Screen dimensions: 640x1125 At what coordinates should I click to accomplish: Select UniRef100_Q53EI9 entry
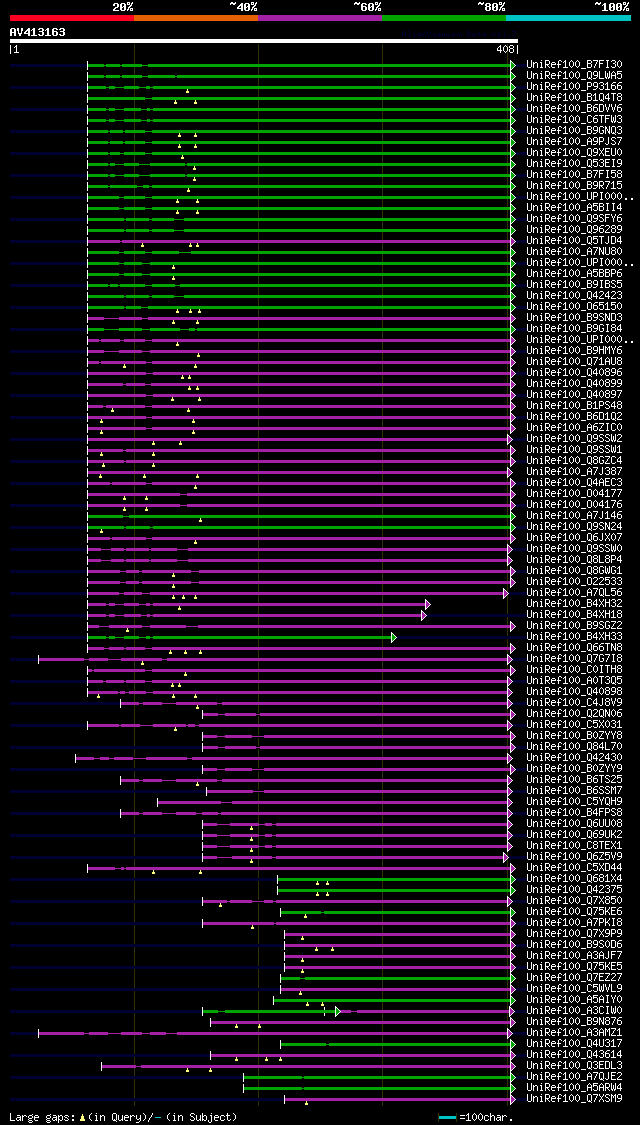coord(574,164)
